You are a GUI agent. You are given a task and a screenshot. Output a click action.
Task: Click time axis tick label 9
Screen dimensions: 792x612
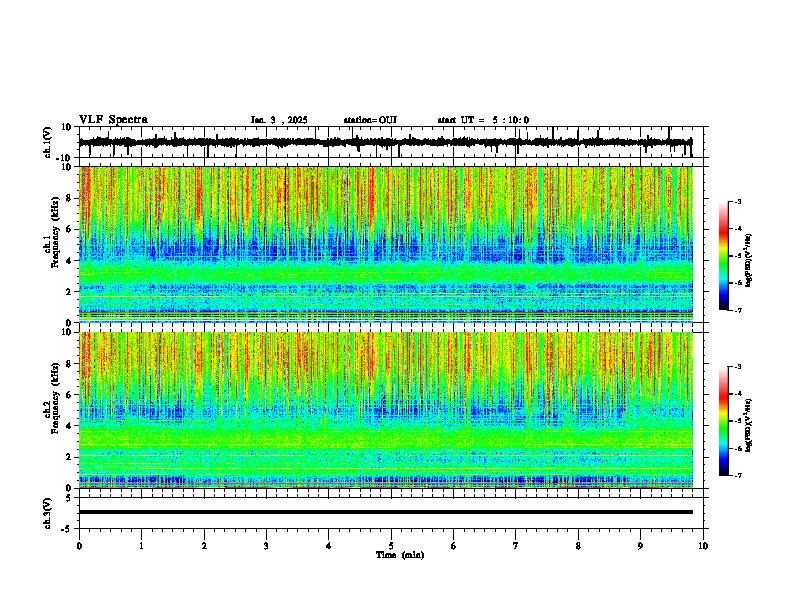[640, 546]
